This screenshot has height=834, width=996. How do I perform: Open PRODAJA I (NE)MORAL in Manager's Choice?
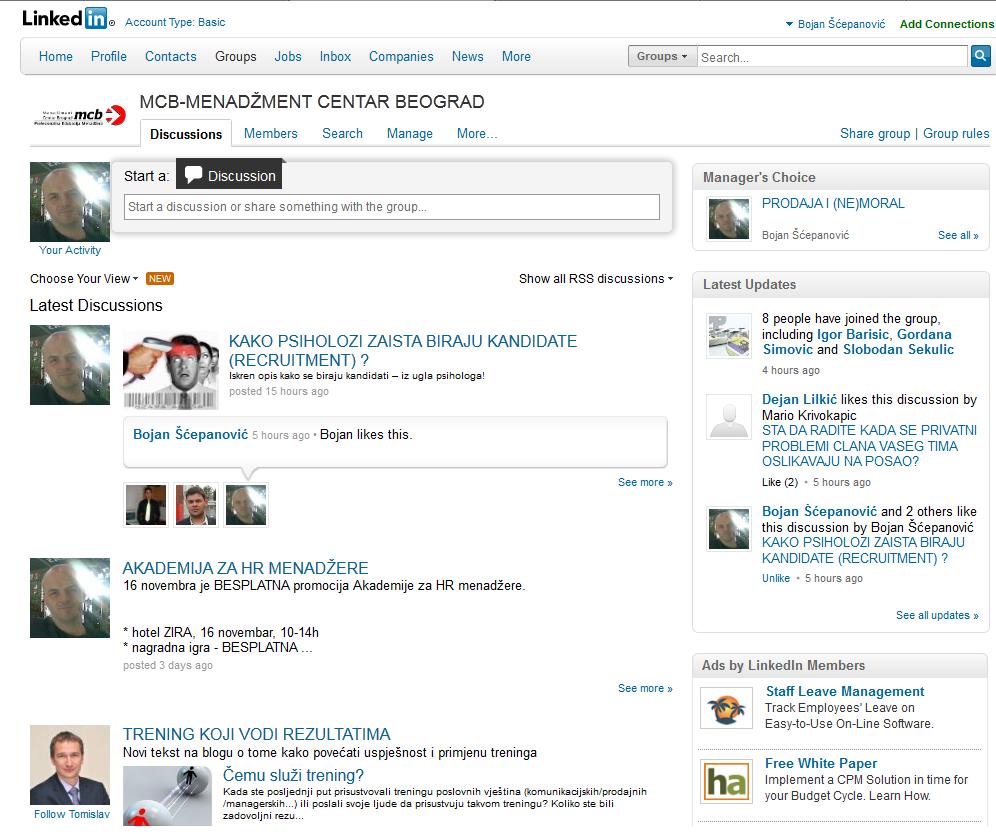tap(833, 203)
